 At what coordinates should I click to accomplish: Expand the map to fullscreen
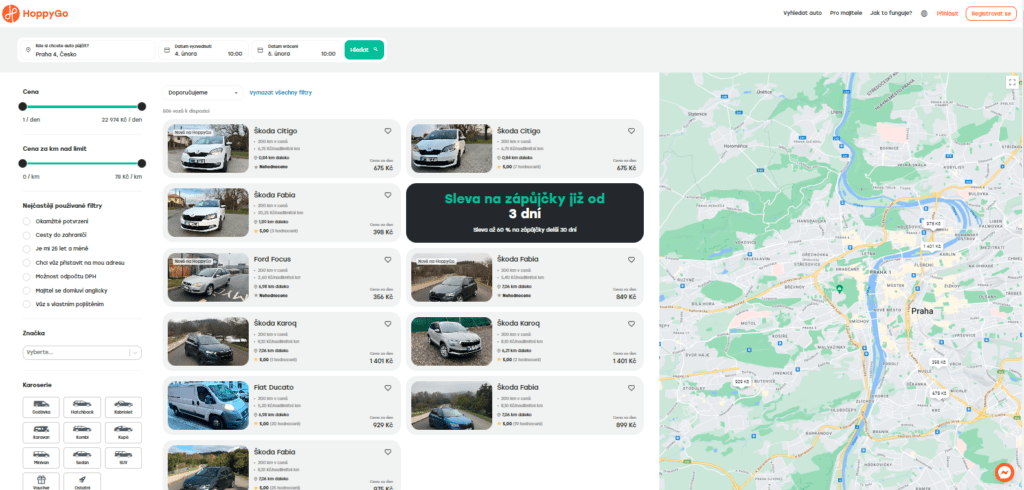click(1012, 82)
